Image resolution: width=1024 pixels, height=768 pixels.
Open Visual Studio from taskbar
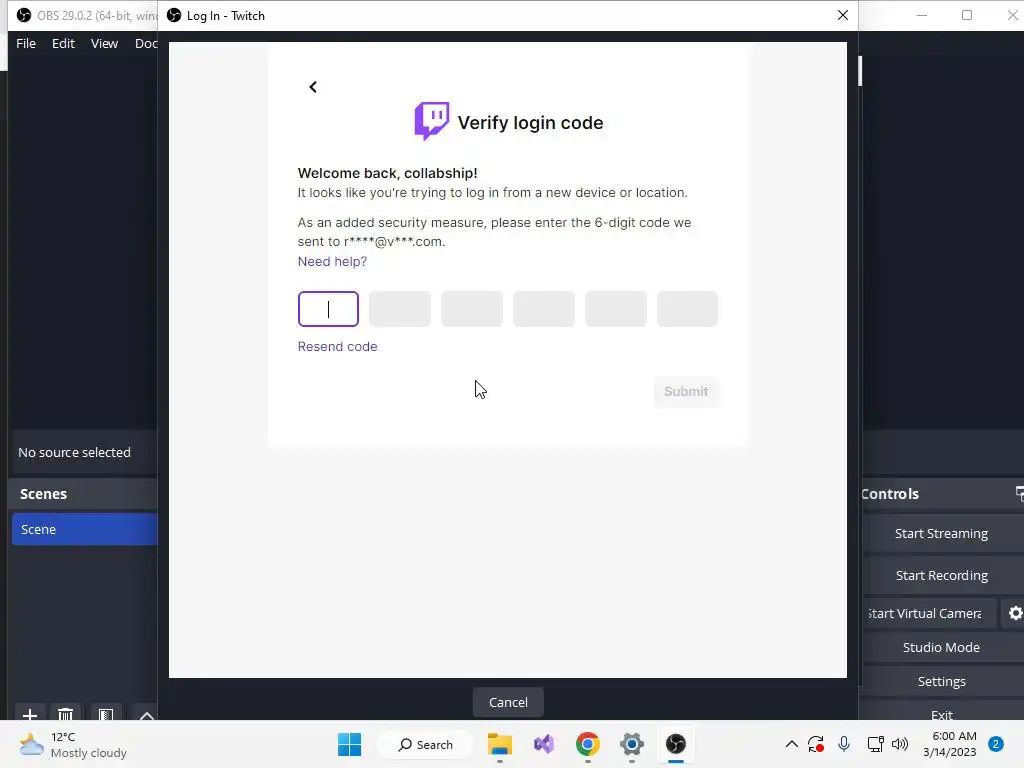click(x=543, y=744)
